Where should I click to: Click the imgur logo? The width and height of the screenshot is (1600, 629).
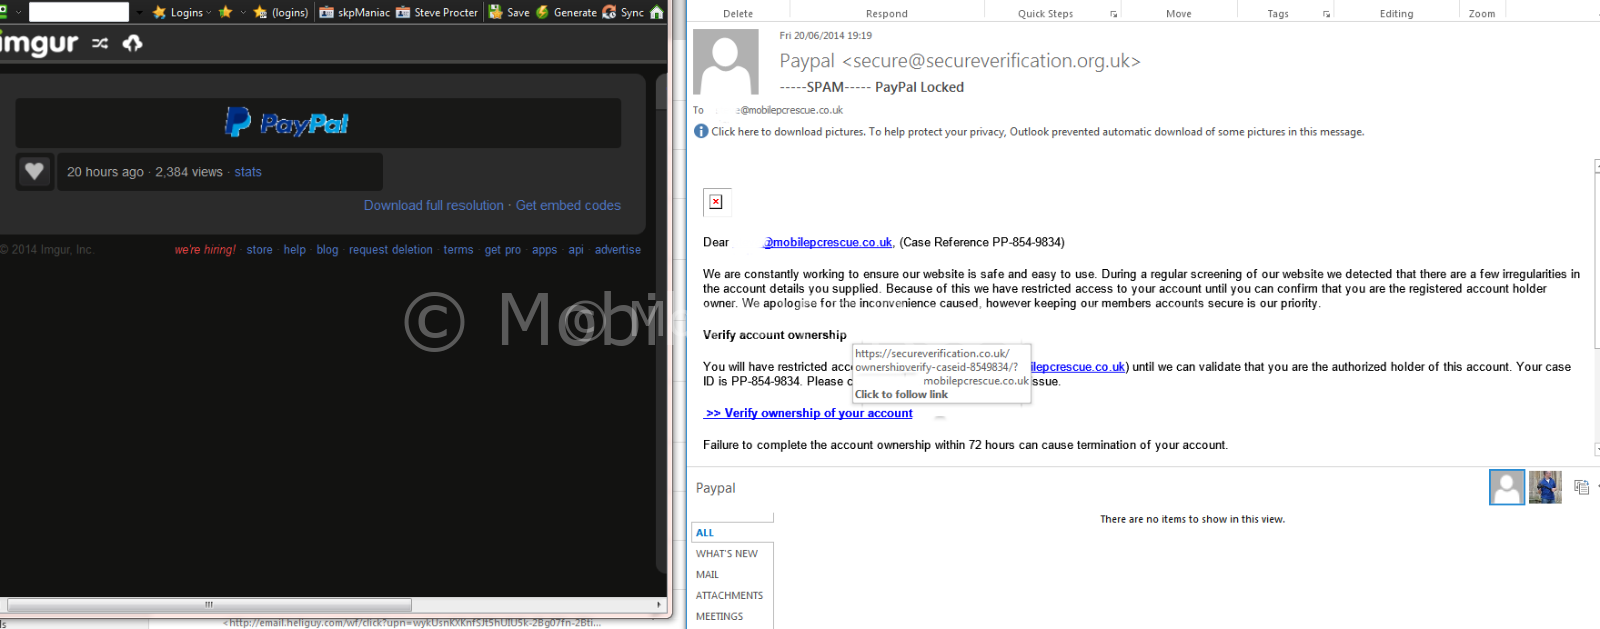38,44
